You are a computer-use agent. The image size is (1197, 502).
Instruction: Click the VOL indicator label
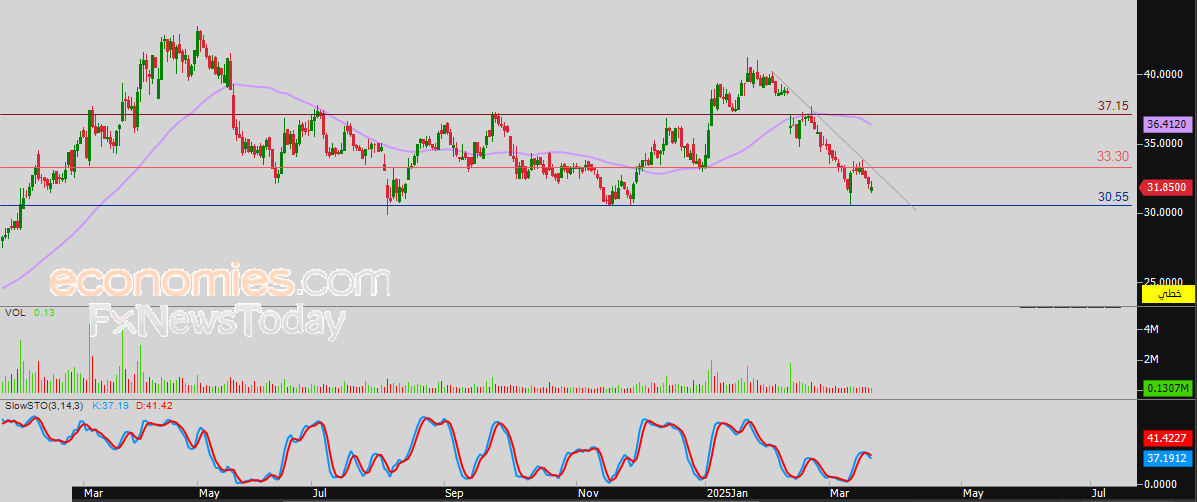click(15, 313)
